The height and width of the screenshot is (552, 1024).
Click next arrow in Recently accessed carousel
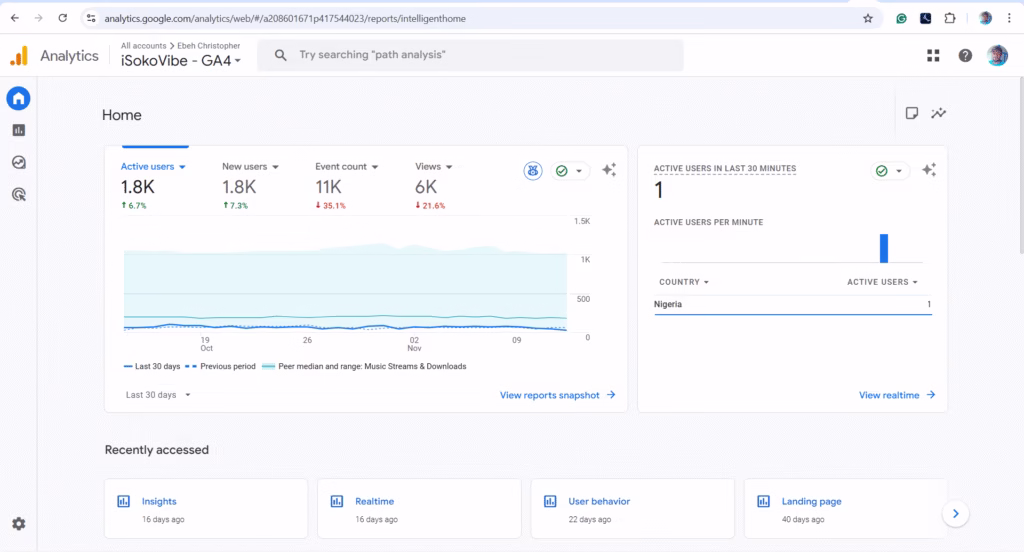956,513
